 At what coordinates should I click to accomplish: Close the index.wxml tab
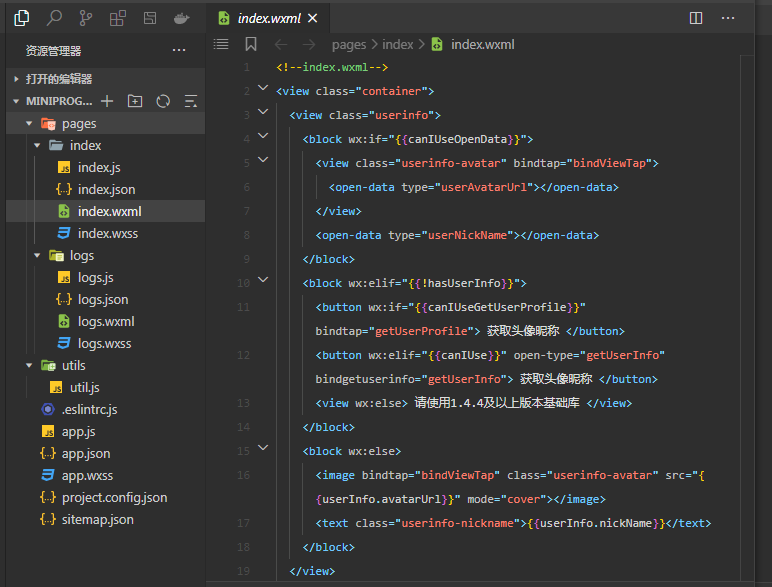[x=313, y=18]
